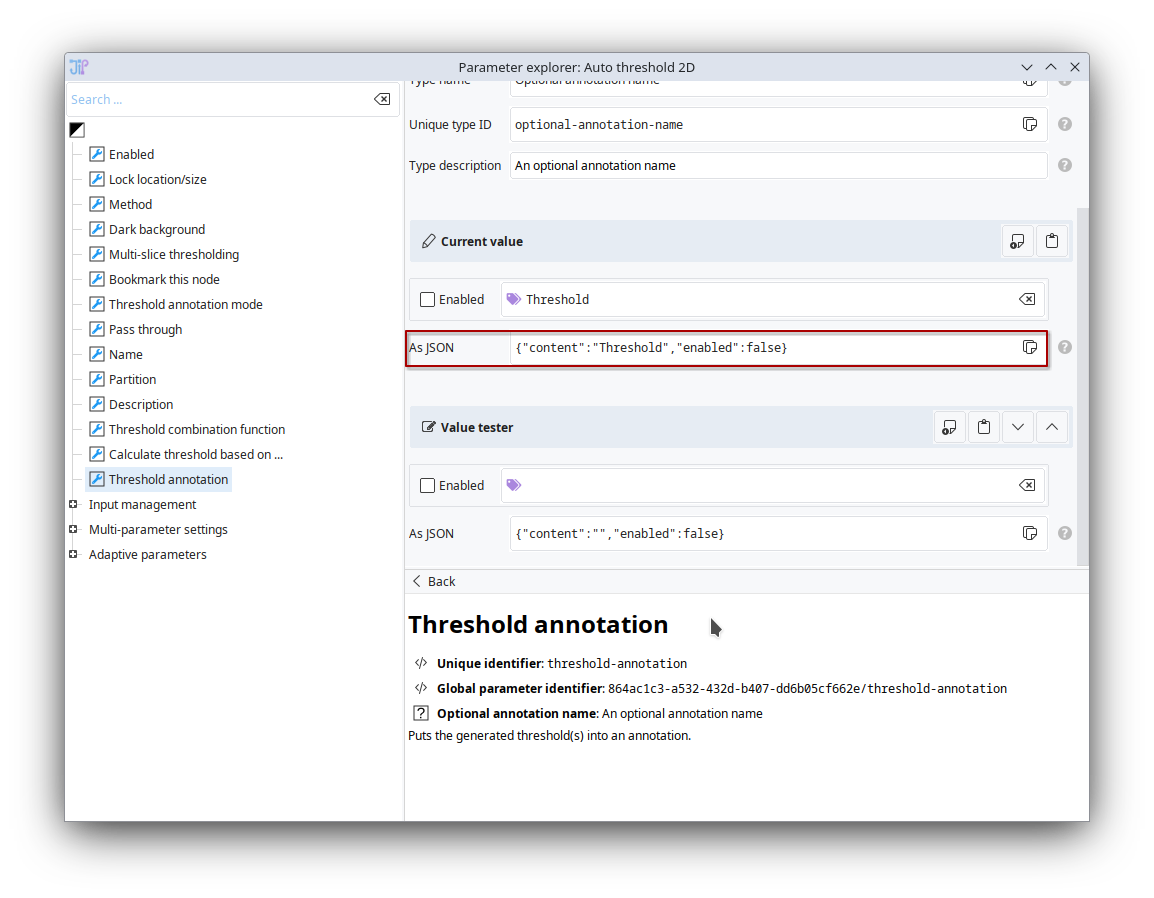This screenshot has width=1154, height=898.
Task: Copy the Value tester JSON string
Action: pyautogui.click(x=1030, y=534)
